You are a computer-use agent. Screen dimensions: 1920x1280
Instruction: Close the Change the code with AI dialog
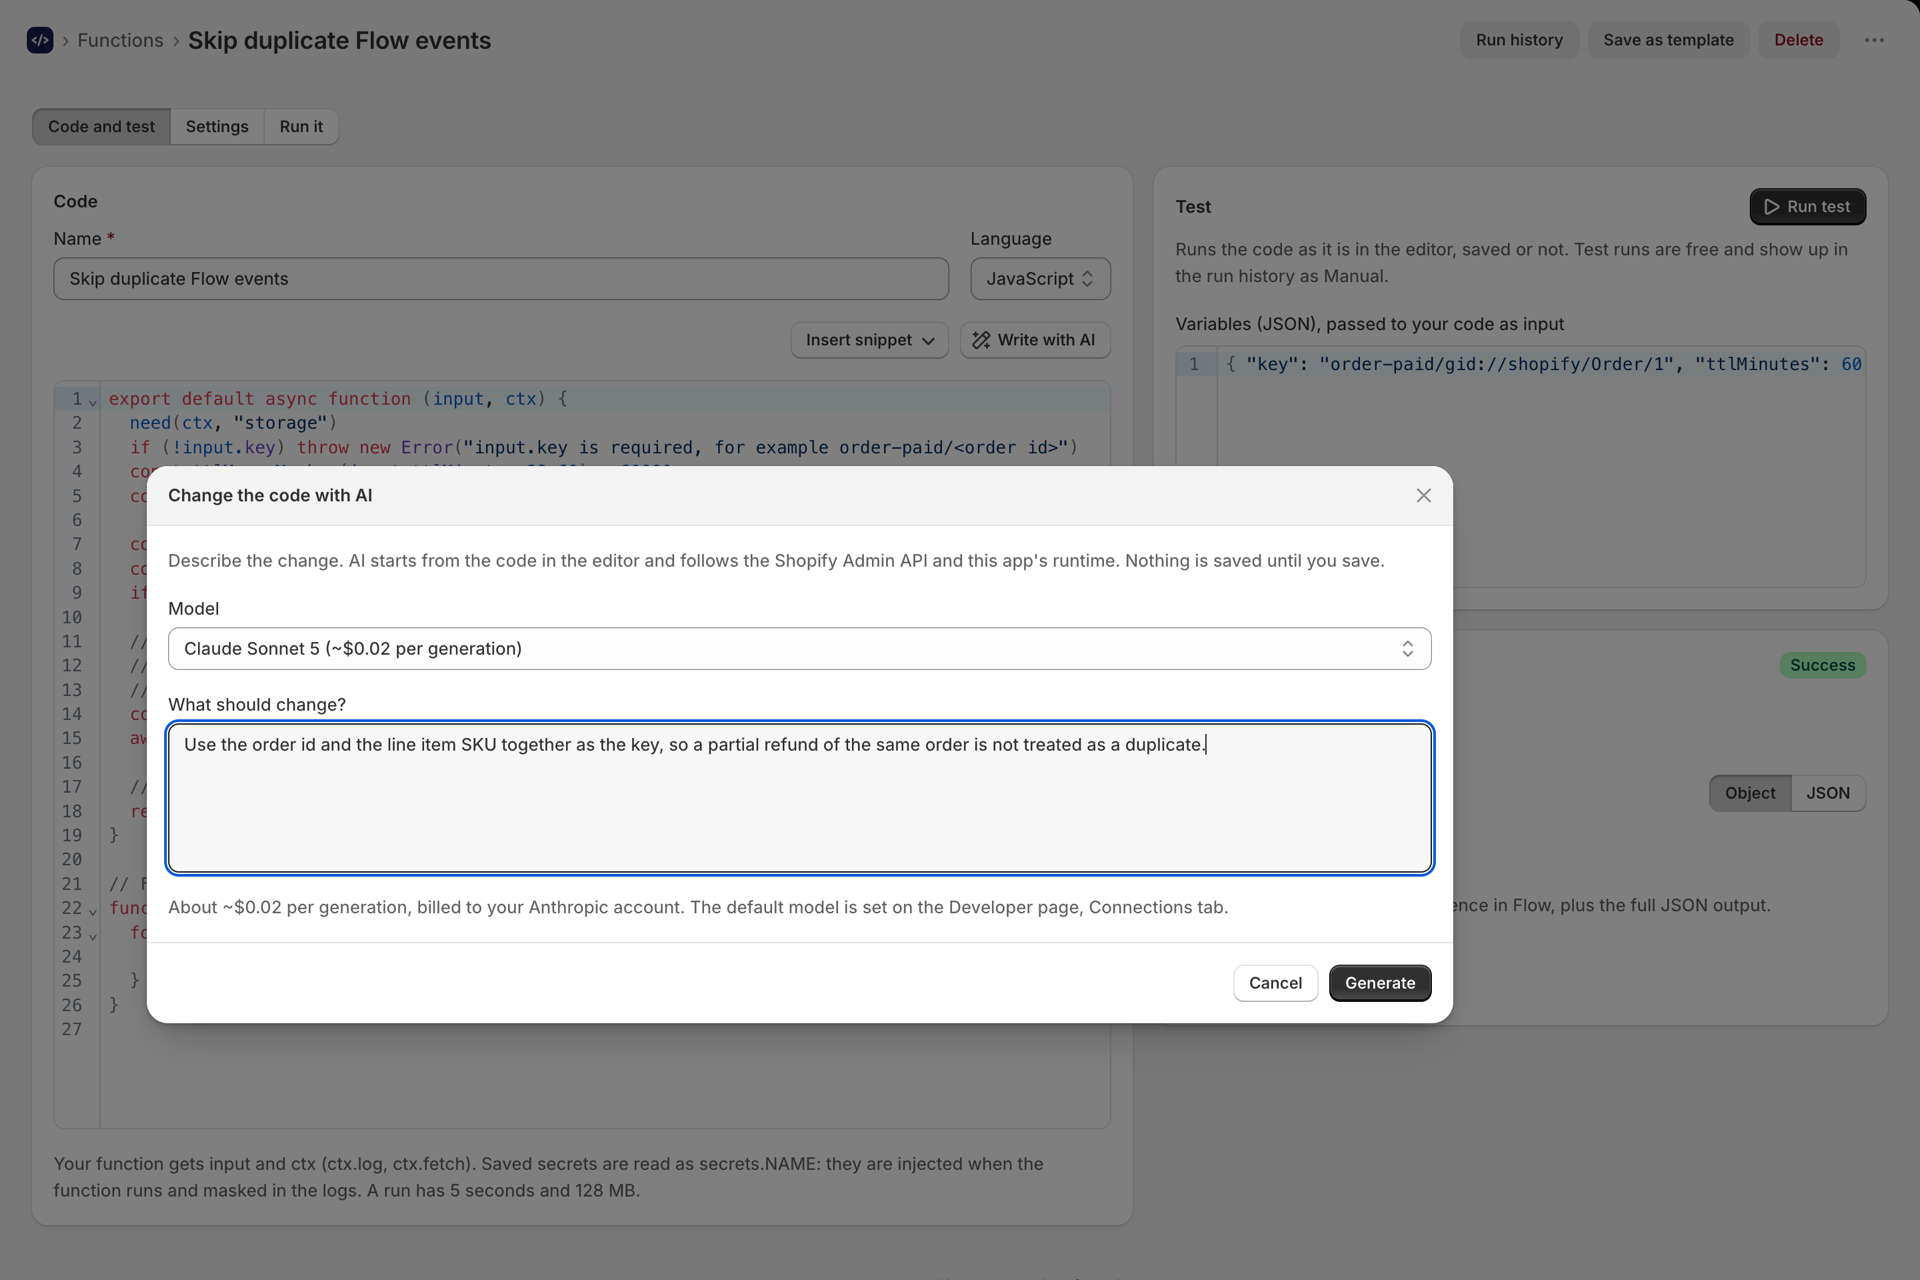point(1423,496)
